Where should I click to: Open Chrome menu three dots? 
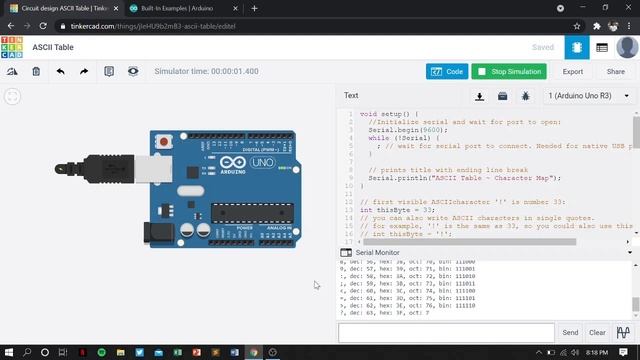[629, 26]
